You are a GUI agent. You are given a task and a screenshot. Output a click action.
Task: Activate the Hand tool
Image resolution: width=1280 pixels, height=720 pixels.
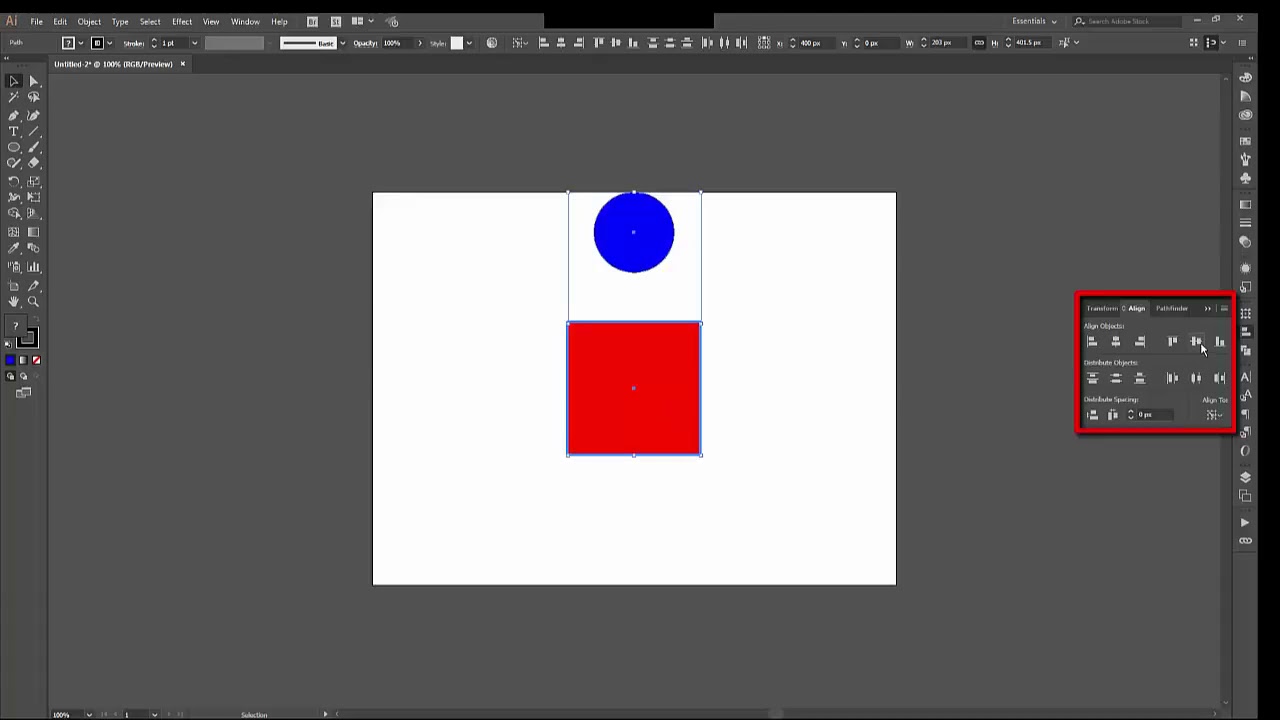14,301
